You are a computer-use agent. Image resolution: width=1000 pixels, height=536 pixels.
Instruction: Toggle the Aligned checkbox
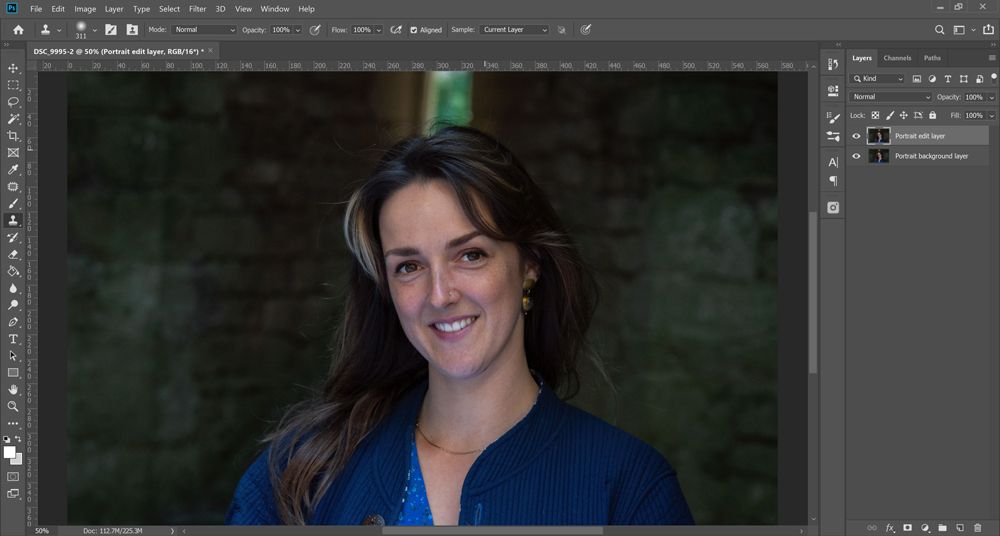coord(414,30)
